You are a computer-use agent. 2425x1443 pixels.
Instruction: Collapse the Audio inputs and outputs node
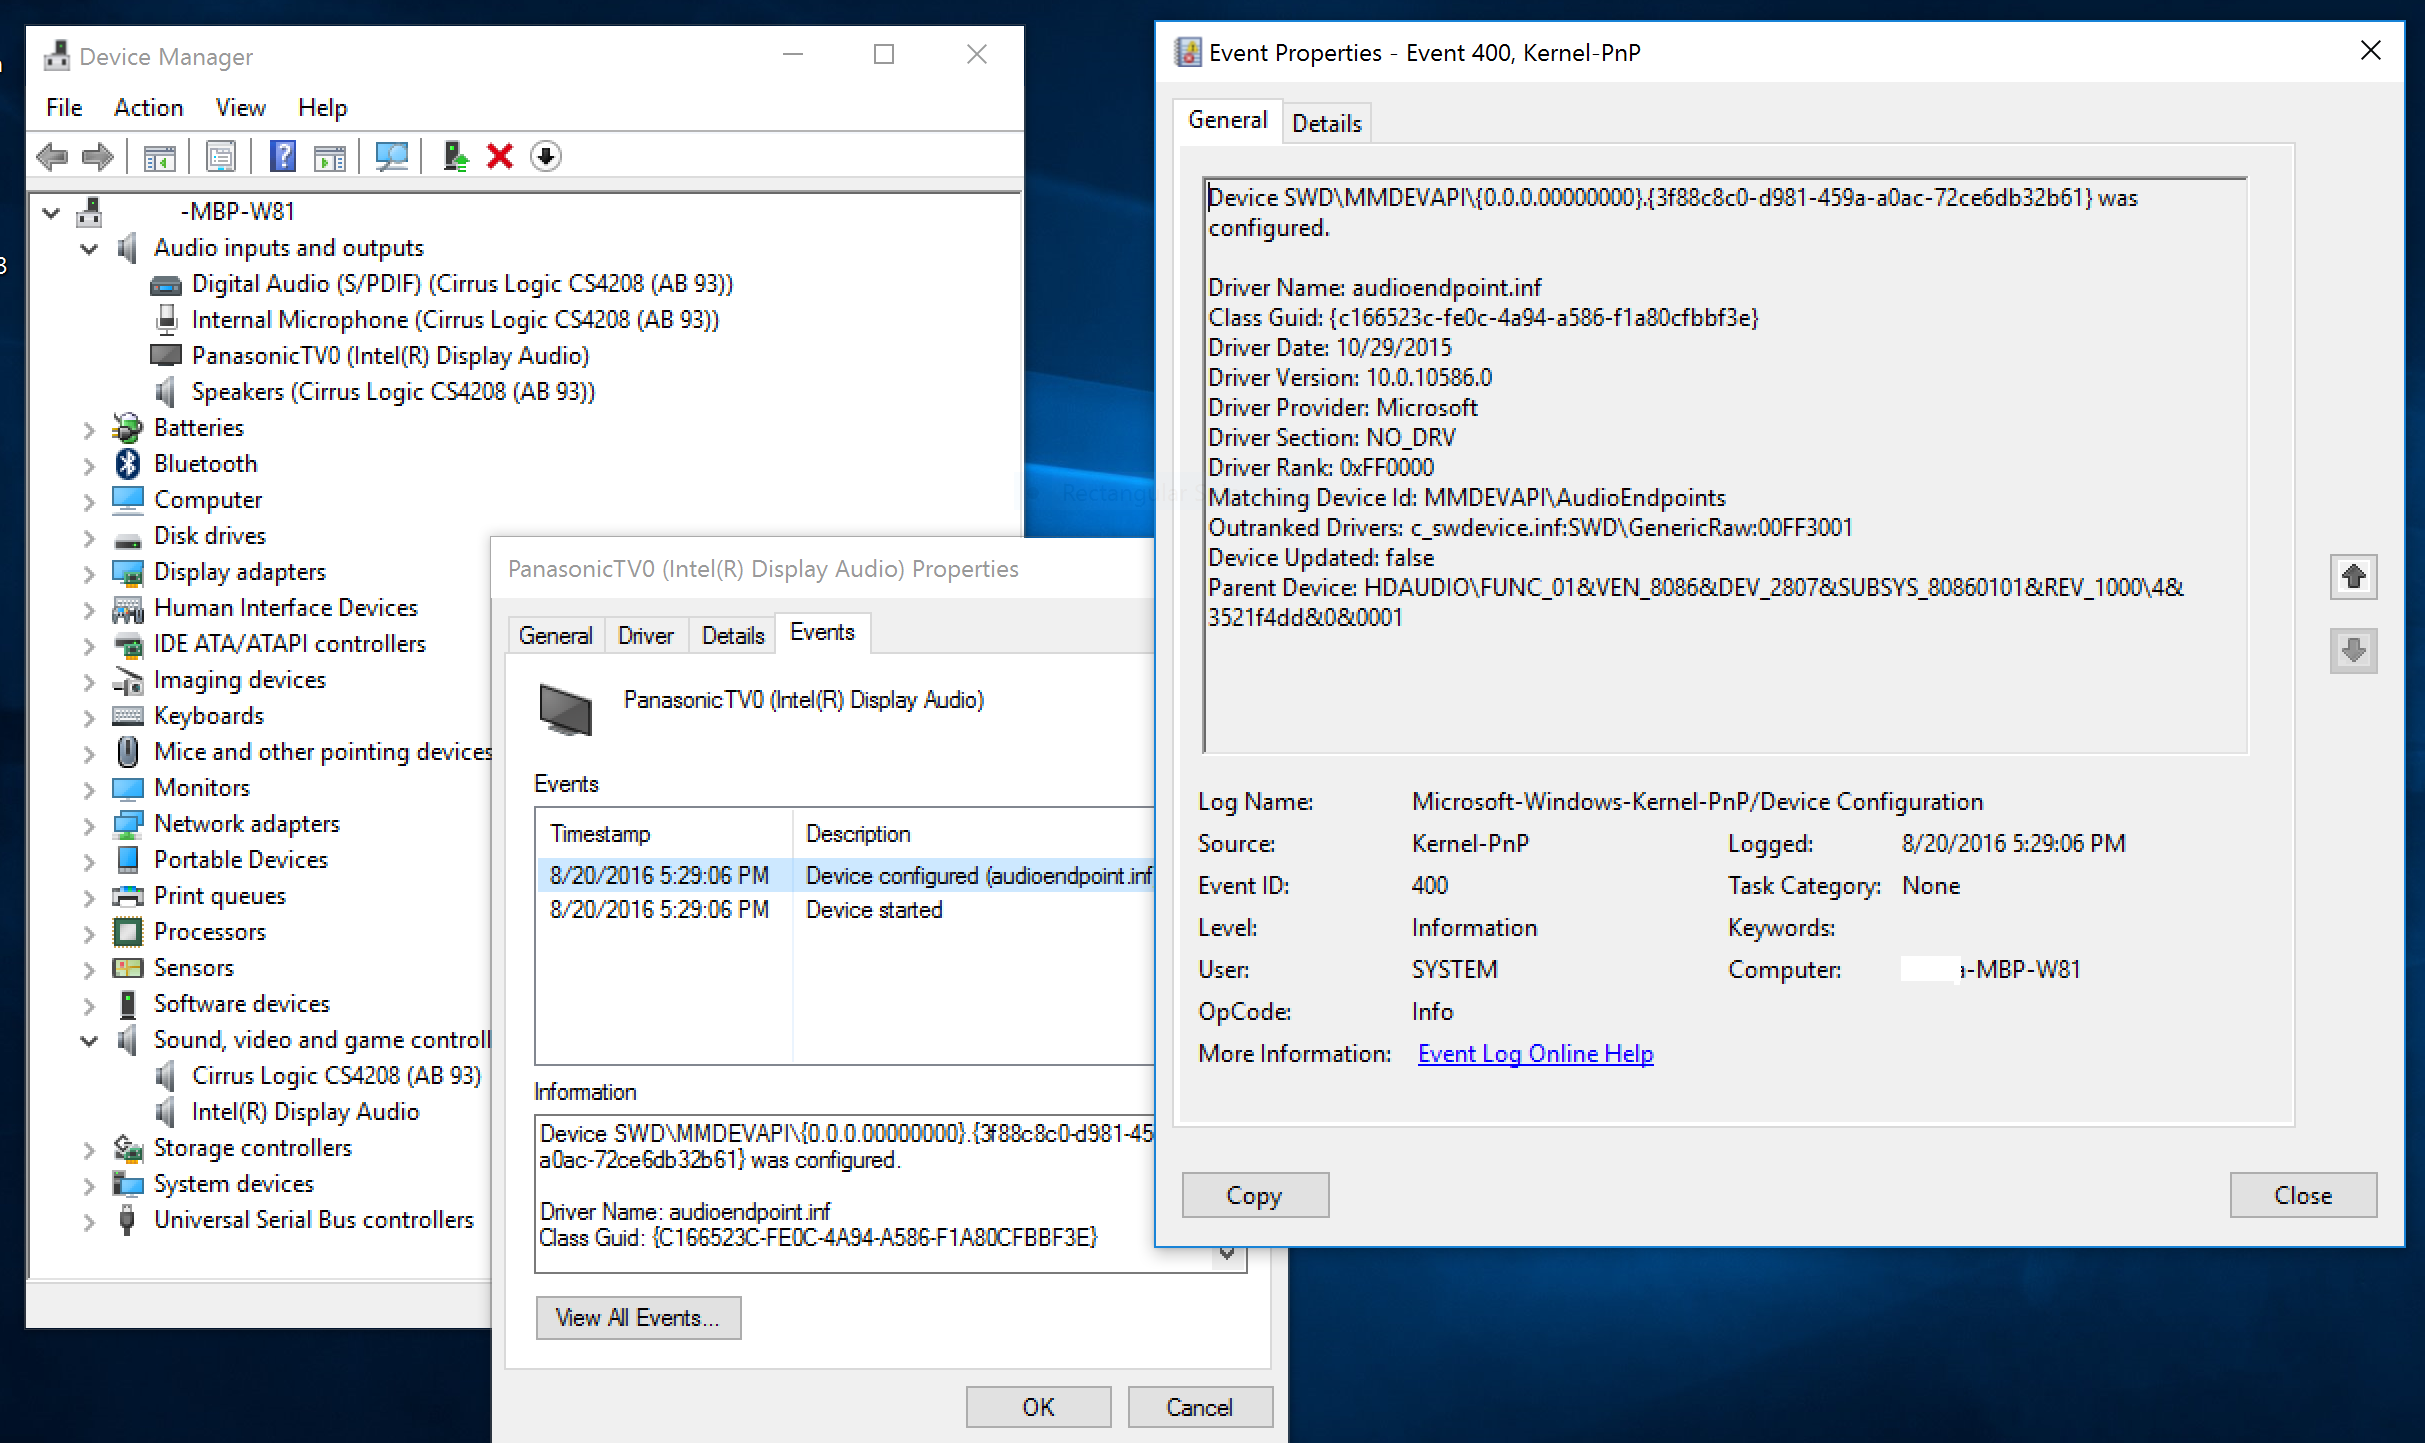click(89, 249)
